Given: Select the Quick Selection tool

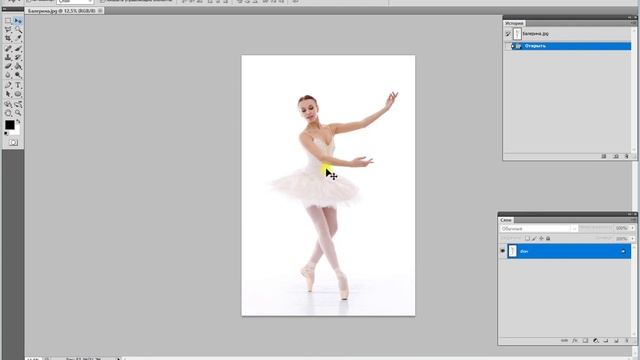Looking at the screenshot, I should [x=18, y=29].
